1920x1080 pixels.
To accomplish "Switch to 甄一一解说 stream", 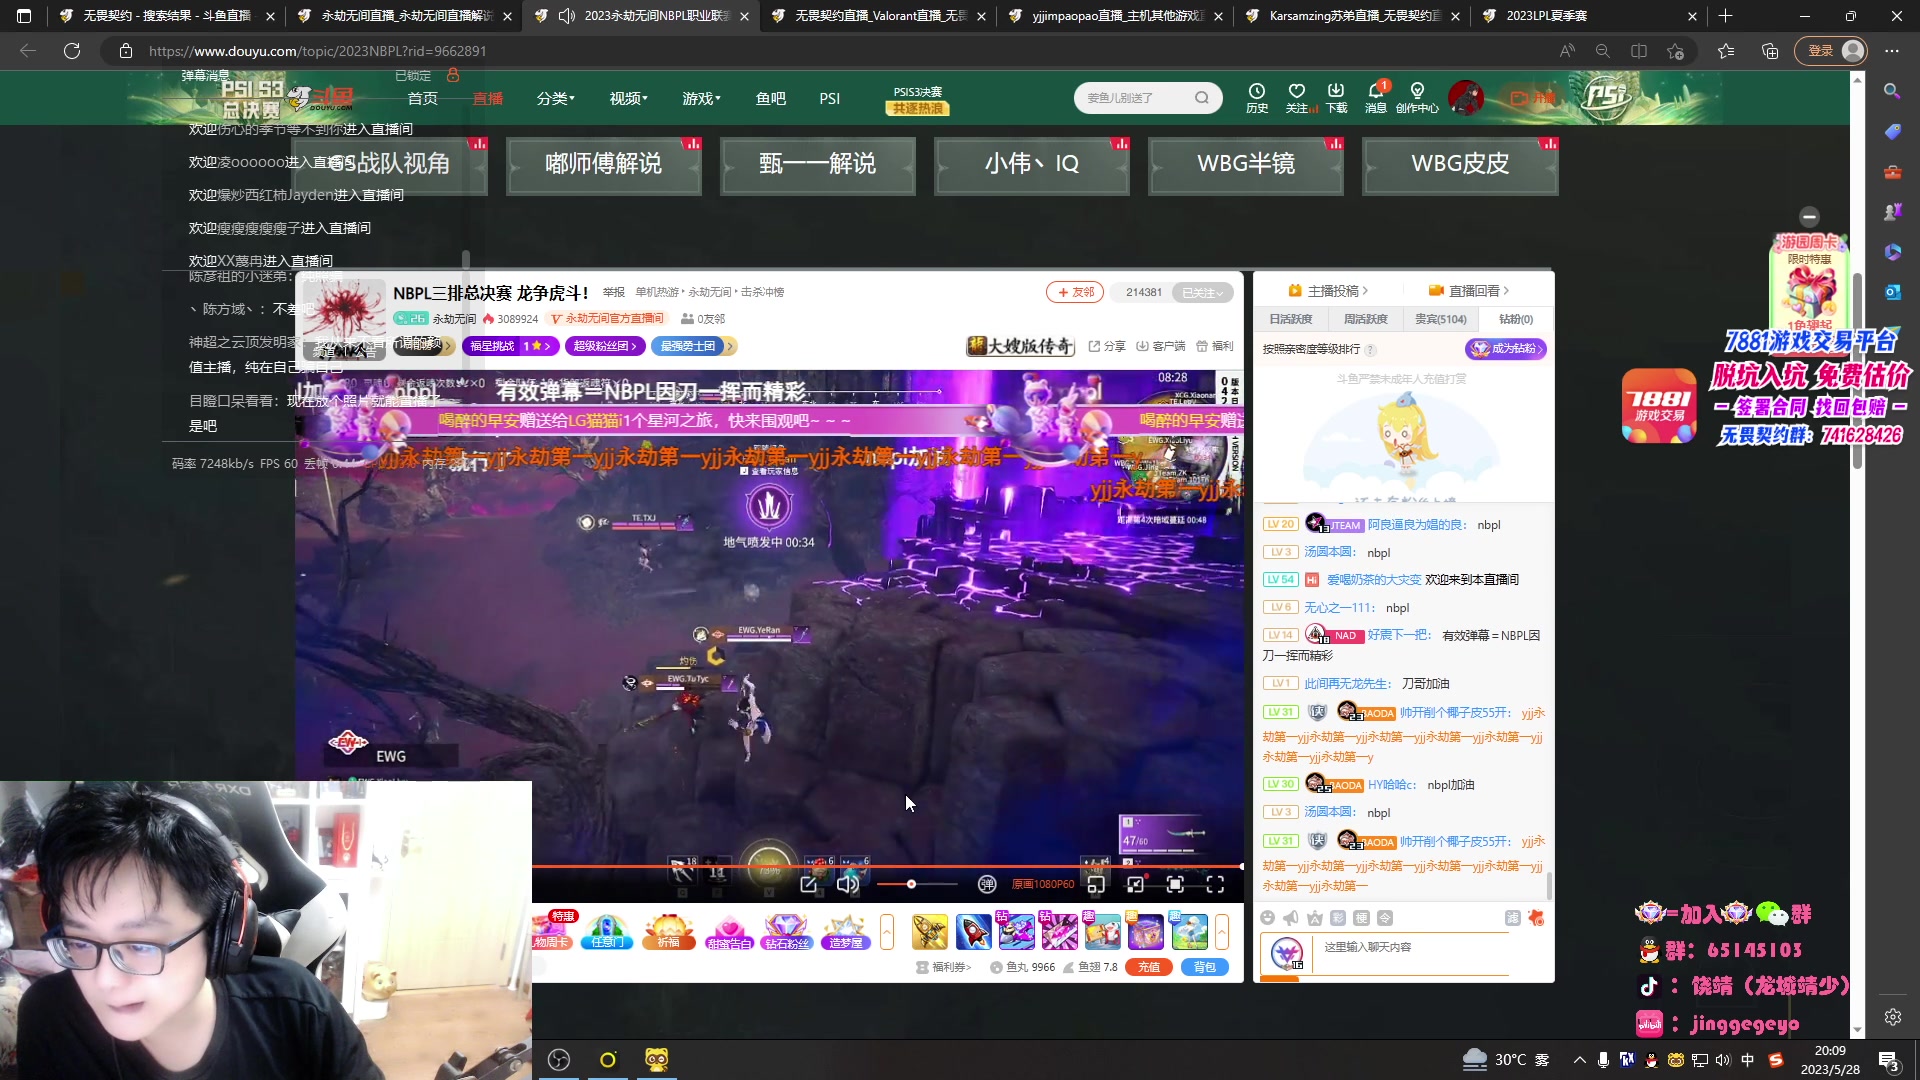I will coord(818,164).
